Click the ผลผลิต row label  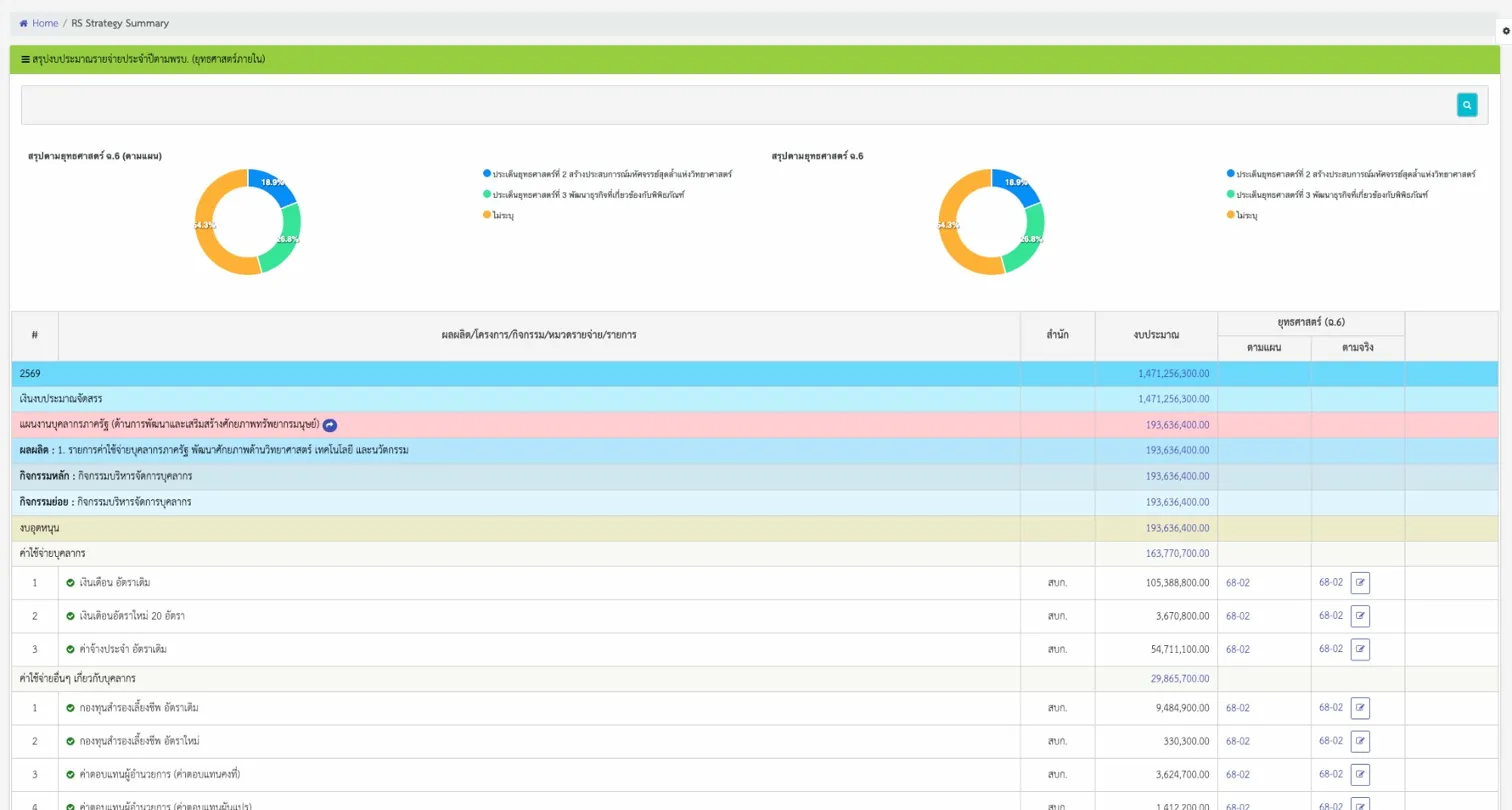click(214, 451)
